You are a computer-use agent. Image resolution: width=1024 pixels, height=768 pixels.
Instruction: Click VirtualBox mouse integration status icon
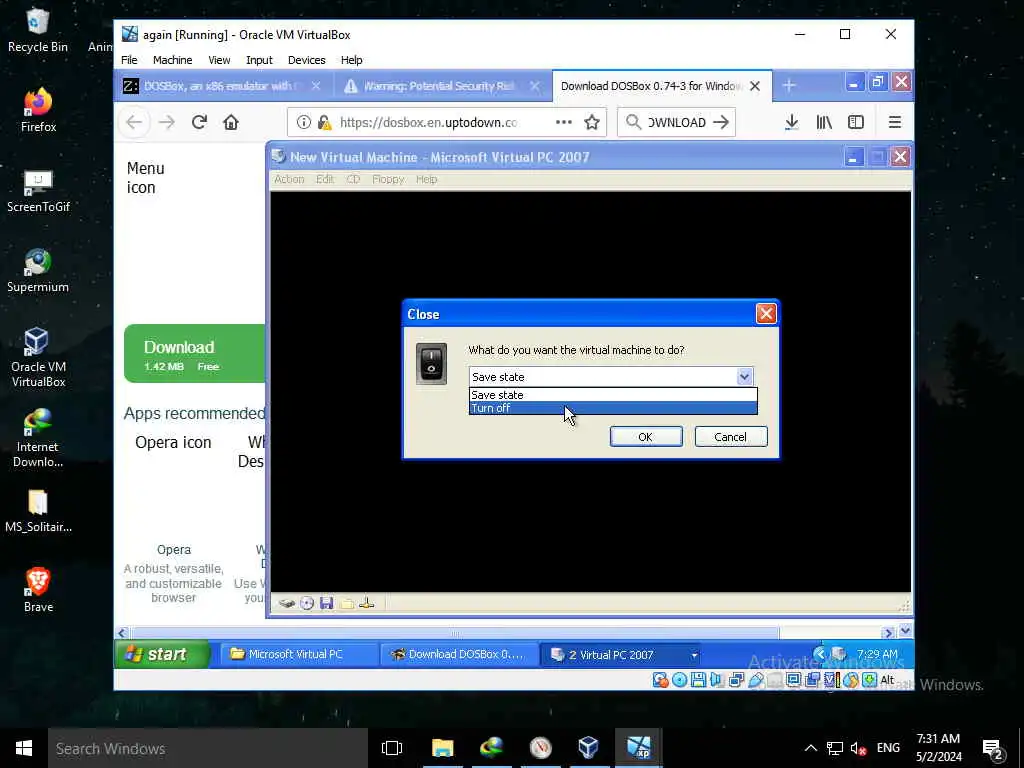coord(850,680)
